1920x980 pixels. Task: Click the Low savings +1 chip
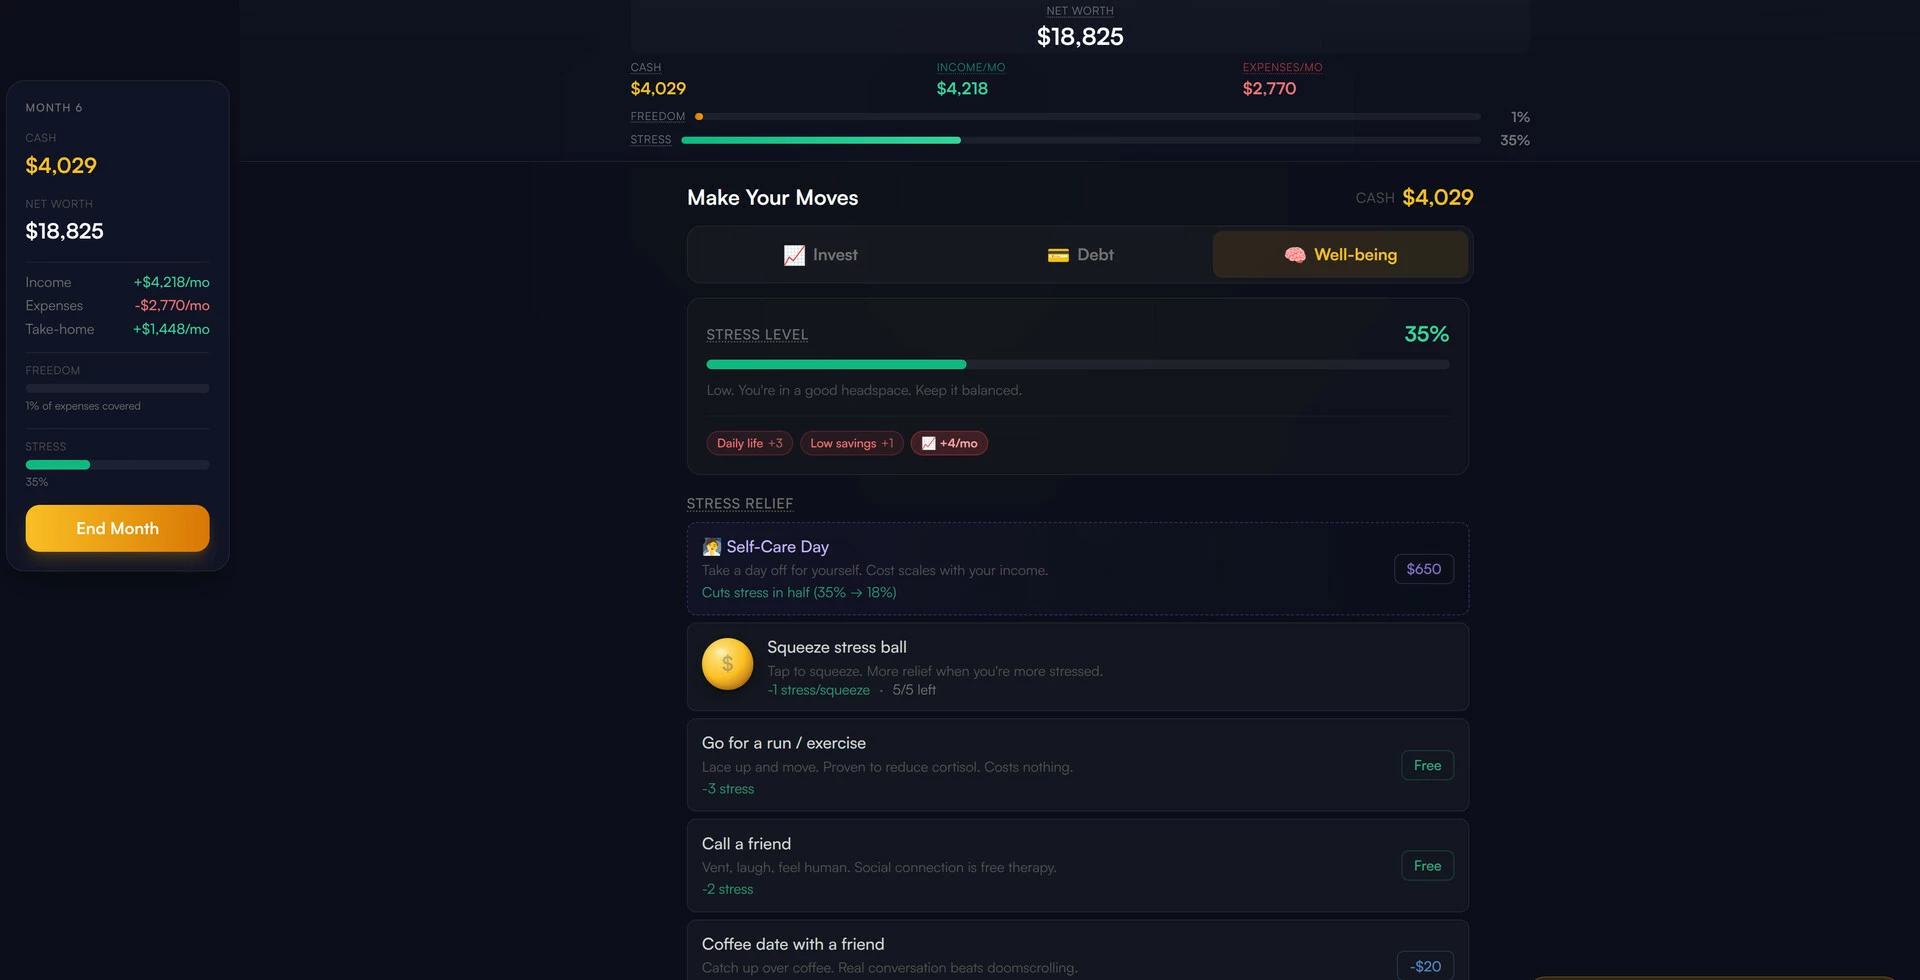pos(852,443)
